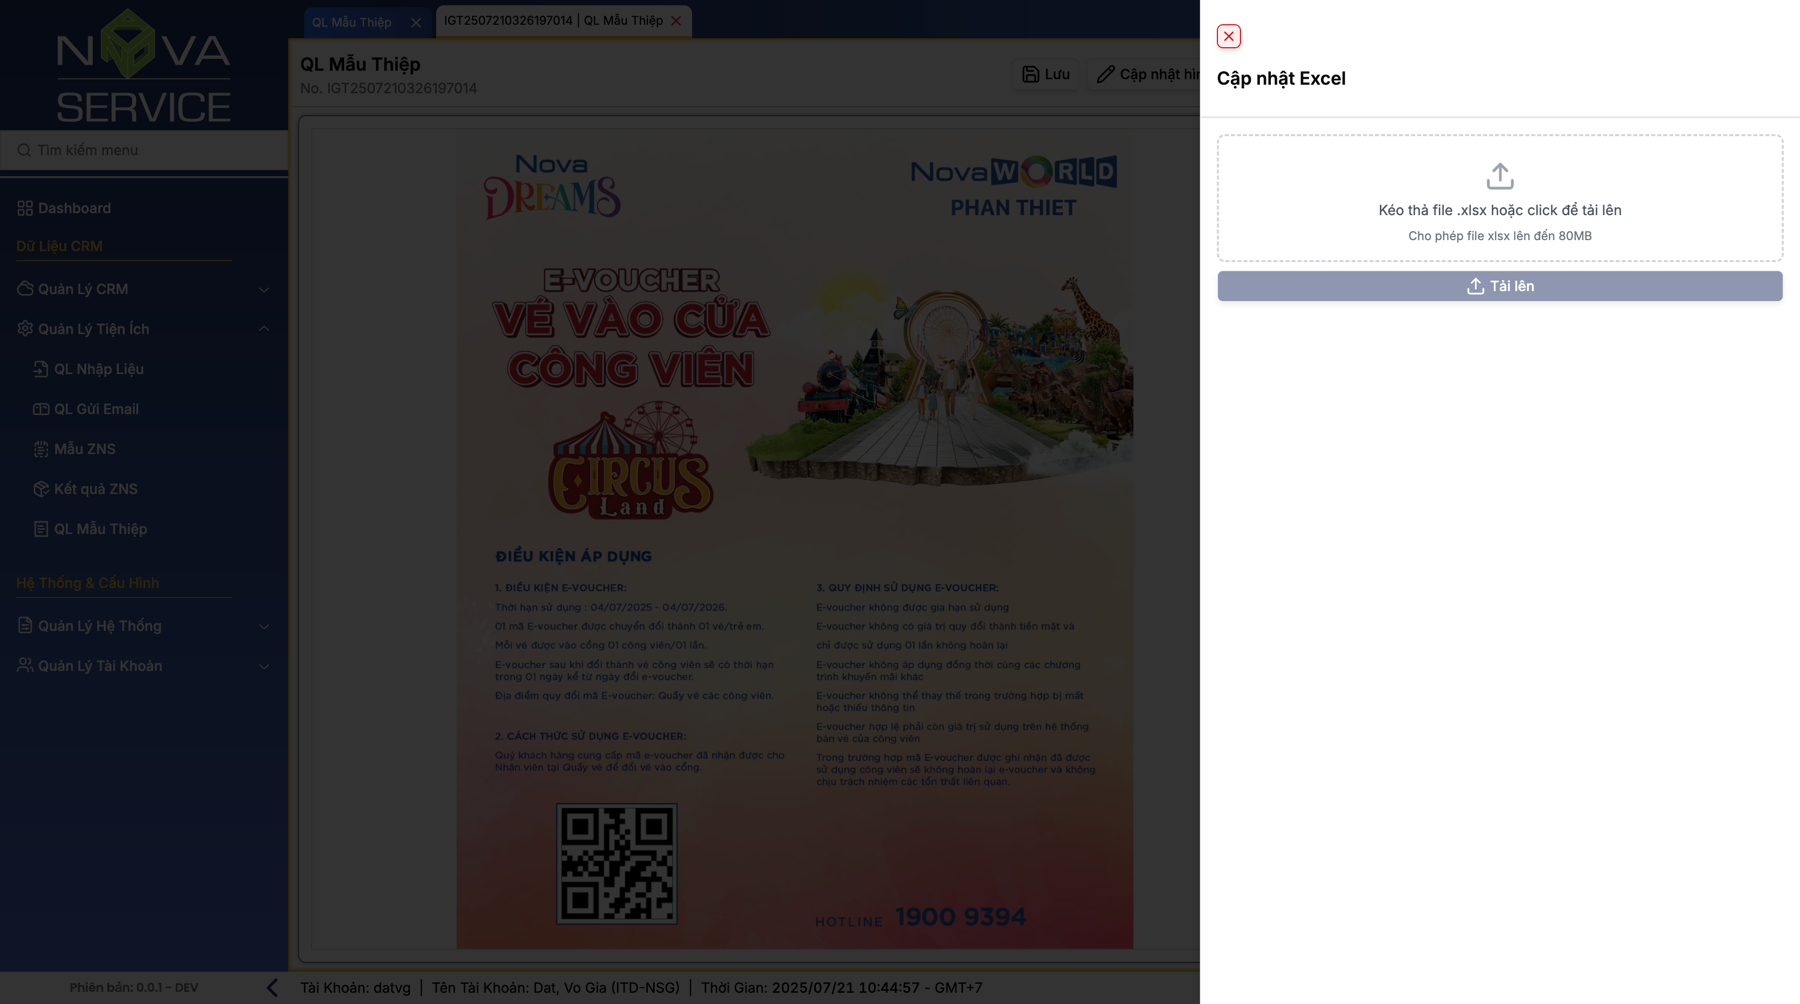Open Dashboard from sidebar
Viewport: 1800px width, 1004px height.
click(x=74, y=208)
